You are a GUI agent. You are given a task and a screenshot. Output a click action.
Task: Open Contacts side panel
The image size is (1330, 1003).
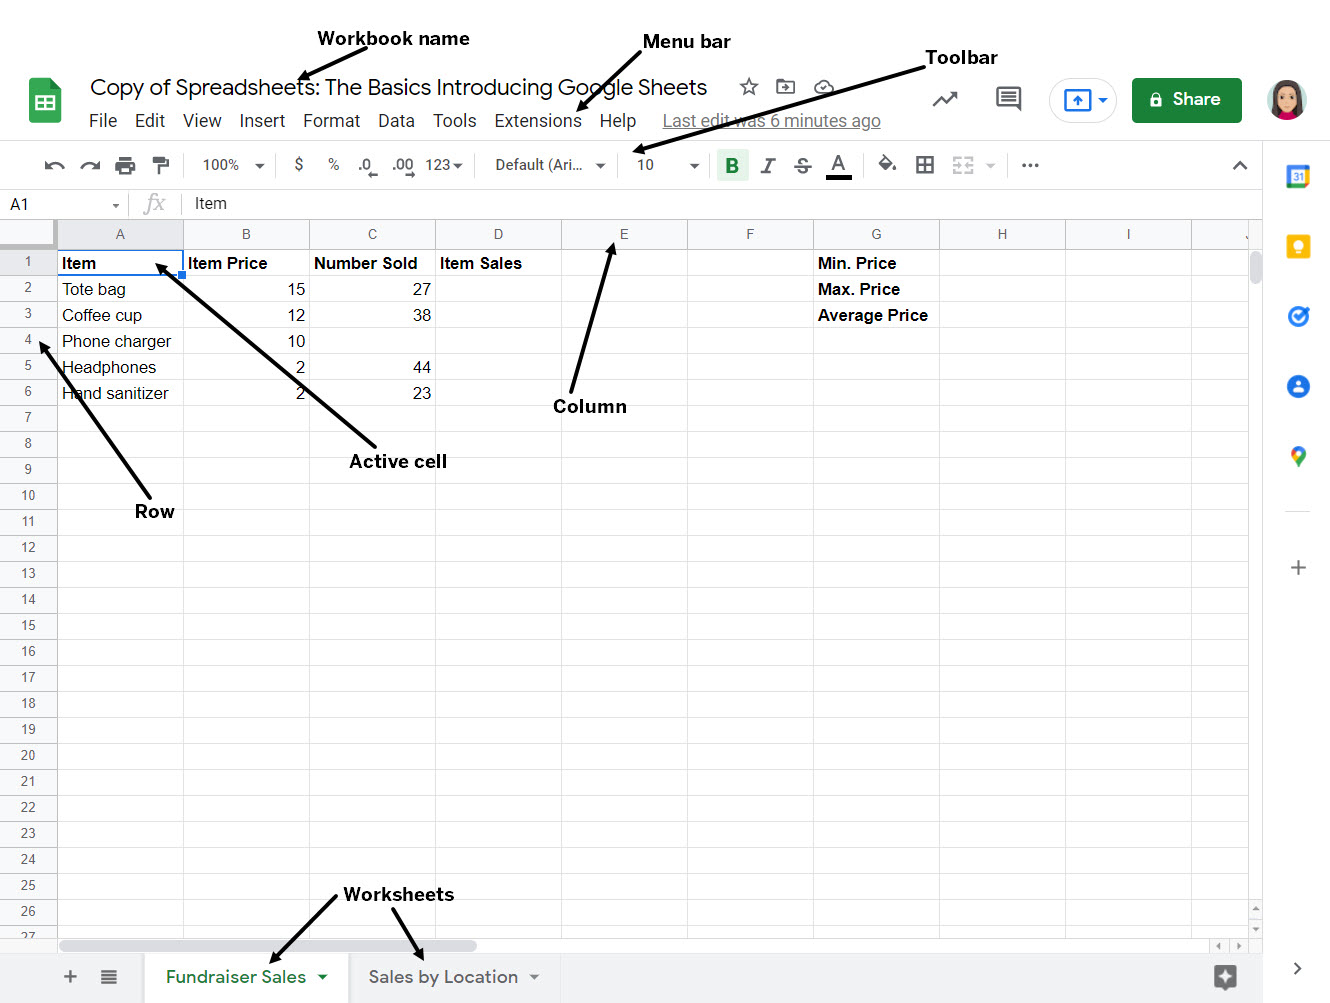coord(1298,386)
